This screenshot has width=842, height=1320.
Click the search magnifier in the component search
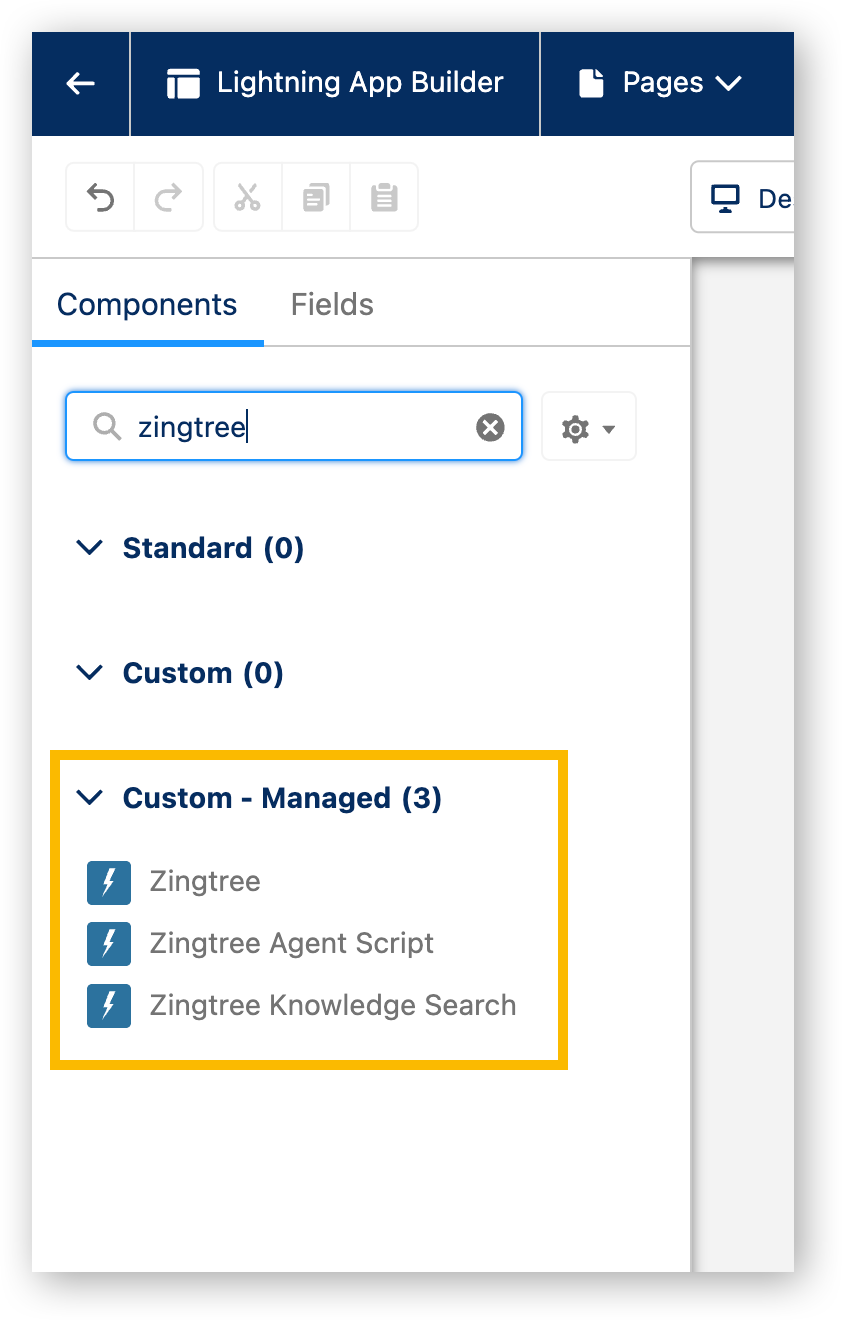point(105,426)
